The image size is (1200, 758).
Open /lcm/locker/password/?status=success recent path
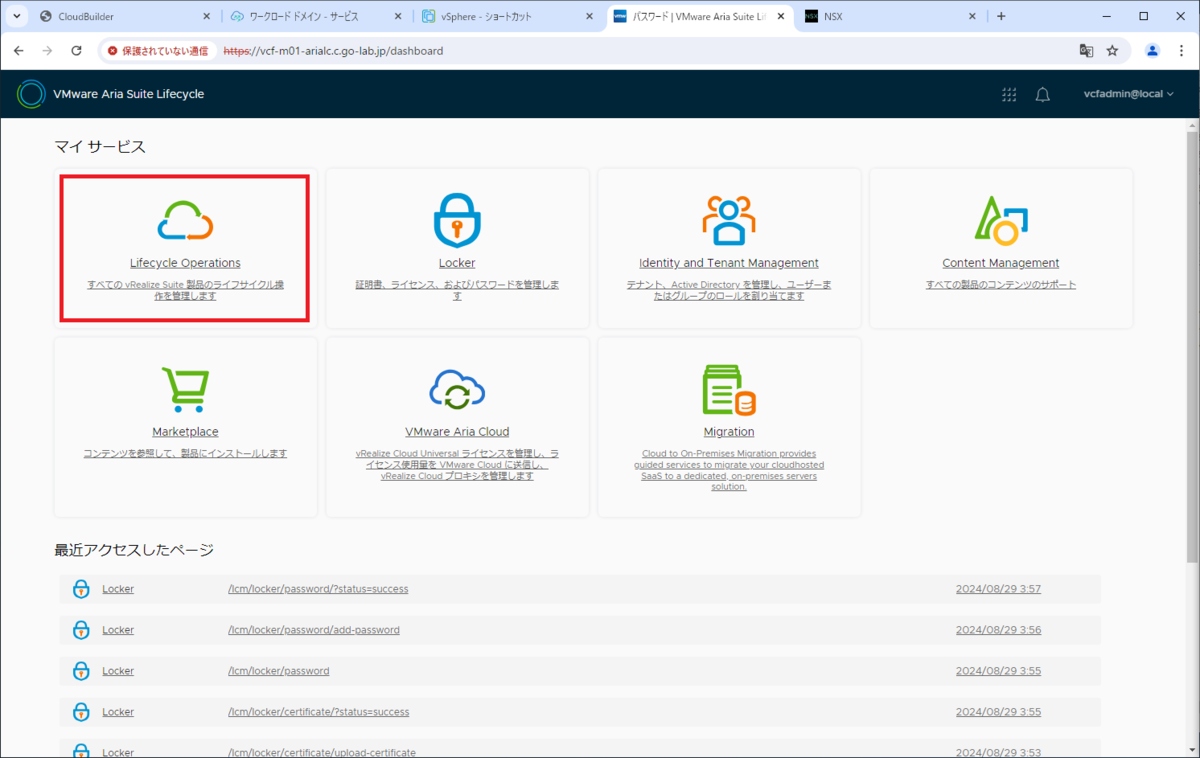[318, 589]
